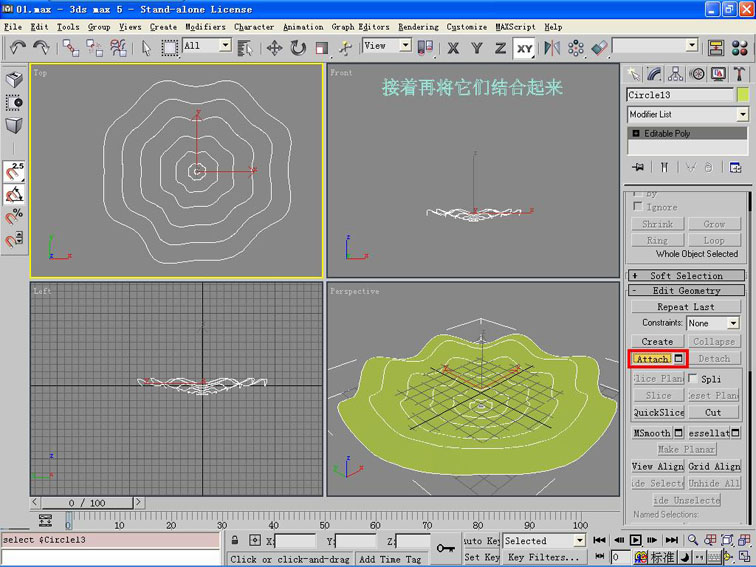Open the Graph Editors menu
This screenshot has width=756, height=567.
tap(360, 27)
